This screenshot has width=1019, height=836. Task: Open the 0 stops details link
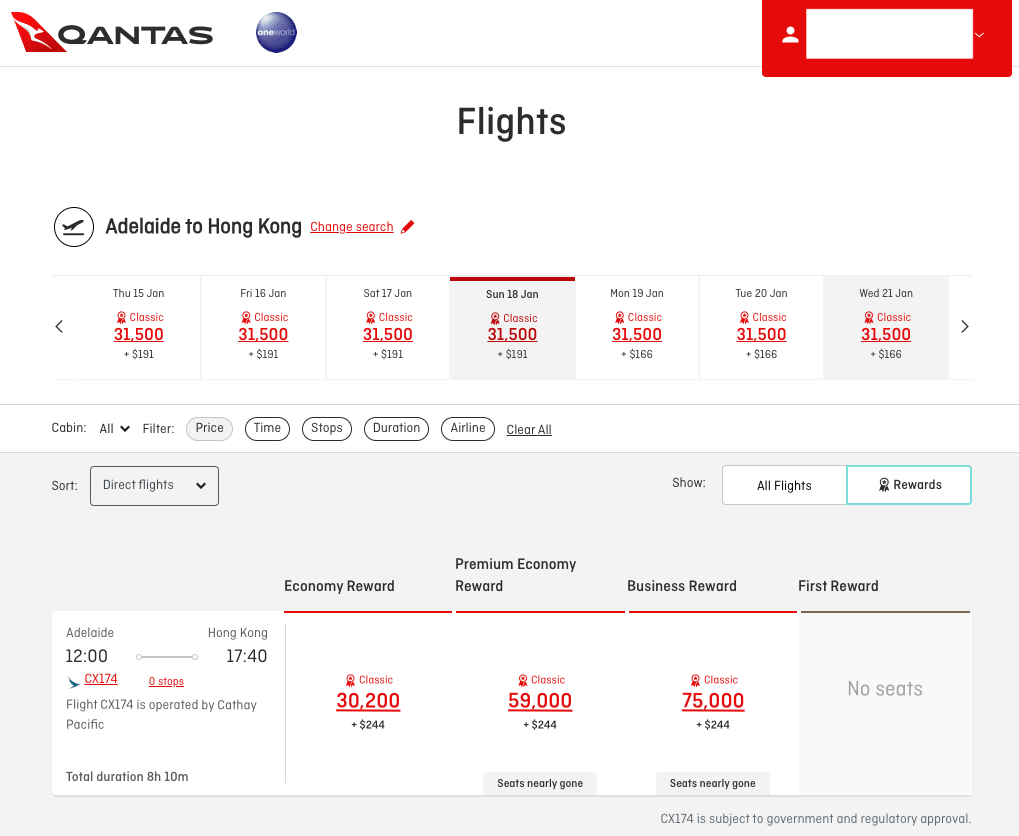(x=166, y=681)
